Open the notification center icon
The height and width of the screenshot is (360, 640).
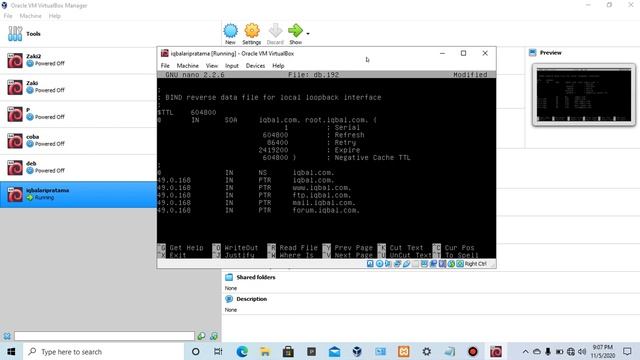[627, 351]
